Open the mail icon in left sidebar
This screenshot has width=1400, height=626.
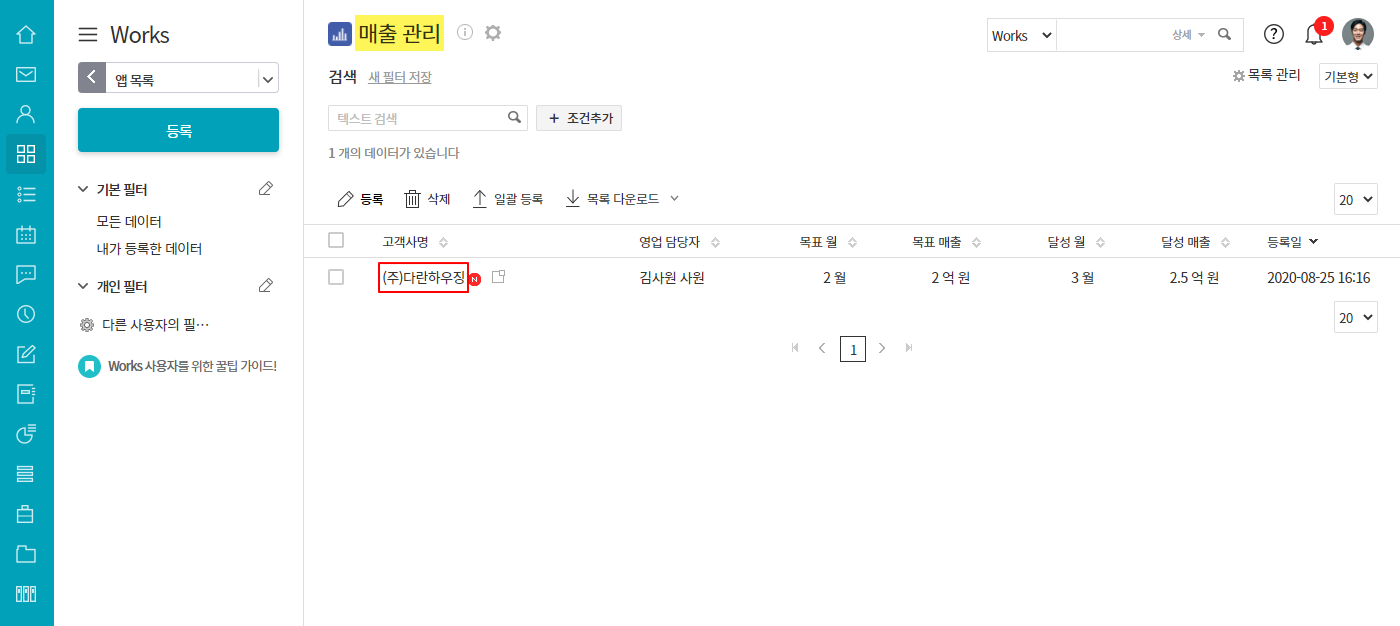[26, 74]
